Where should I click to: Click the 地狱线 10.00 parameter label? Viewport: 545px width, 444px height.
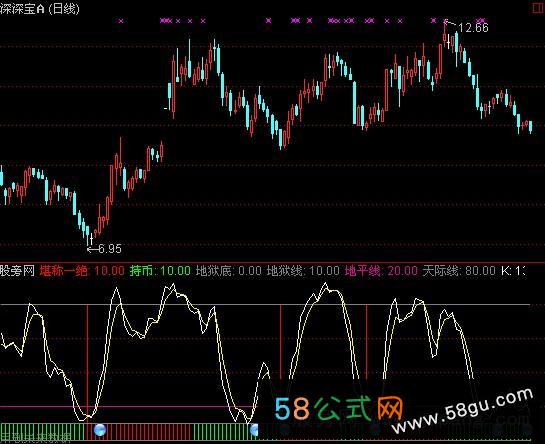tap(303, 271)
